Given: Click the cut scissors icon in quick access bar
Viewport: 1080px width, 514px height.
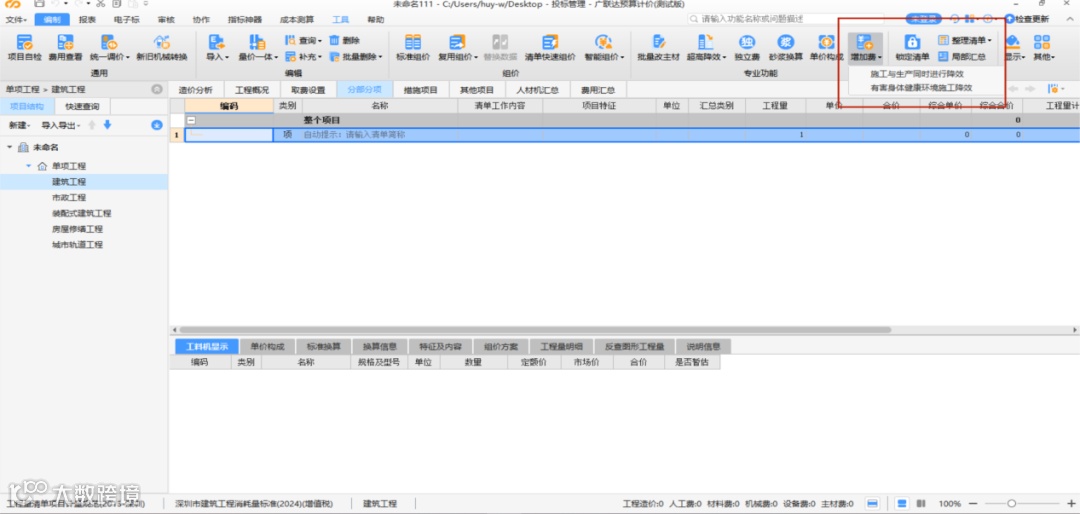Looking at the screenshot, I should click(x=101, y=4).
